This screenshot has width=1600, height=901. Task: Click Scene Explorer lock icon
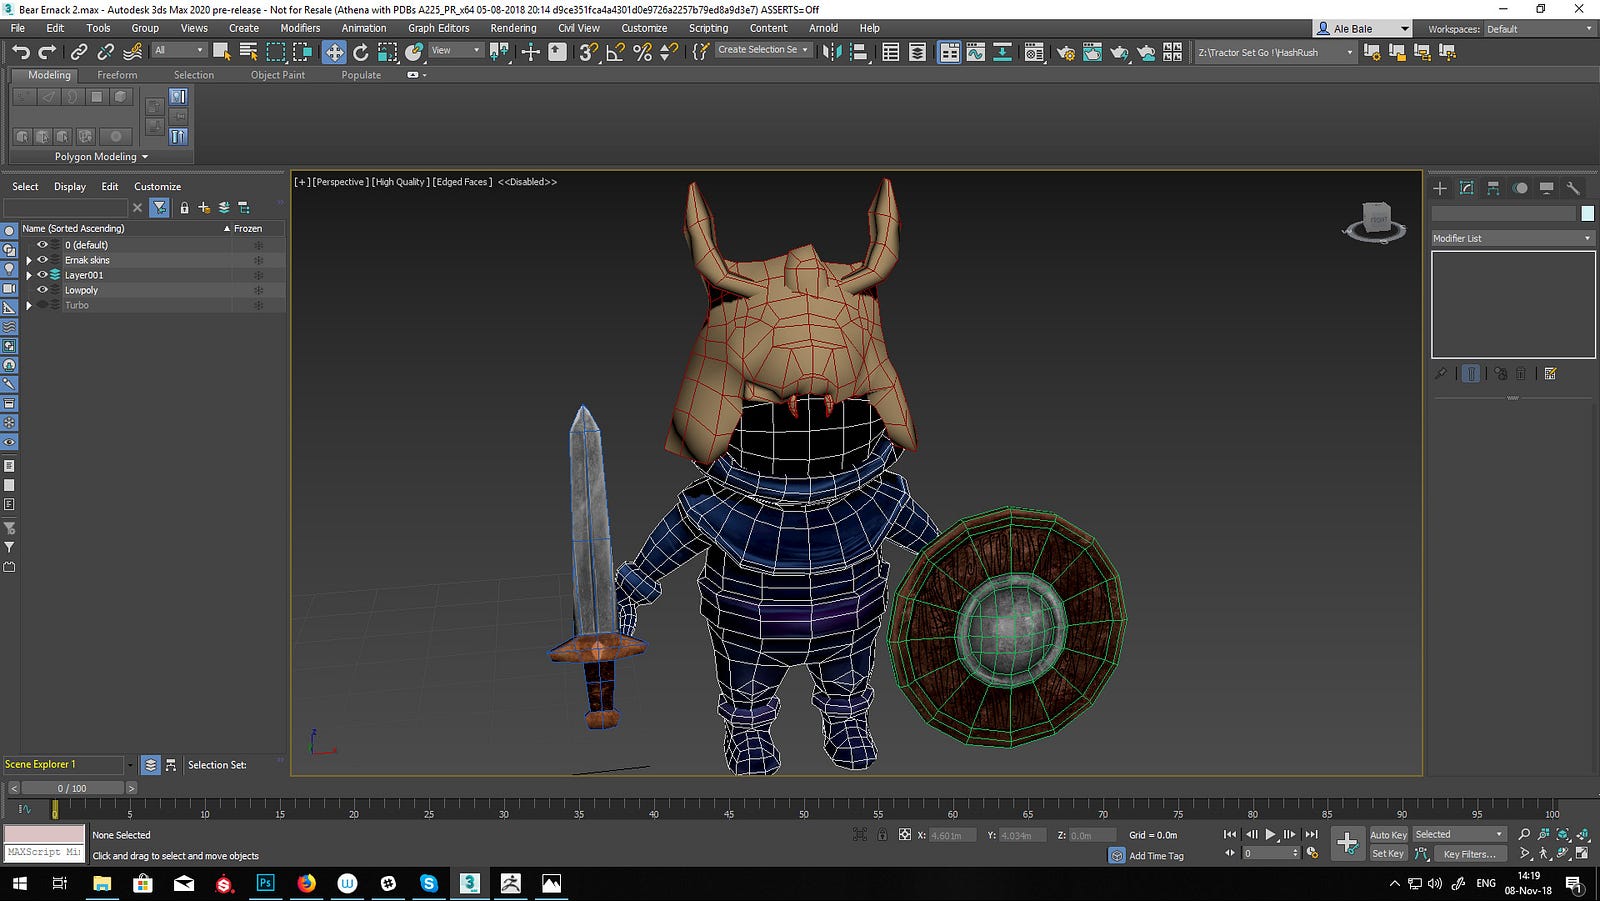pyautogui.click(x=184, y=208)
